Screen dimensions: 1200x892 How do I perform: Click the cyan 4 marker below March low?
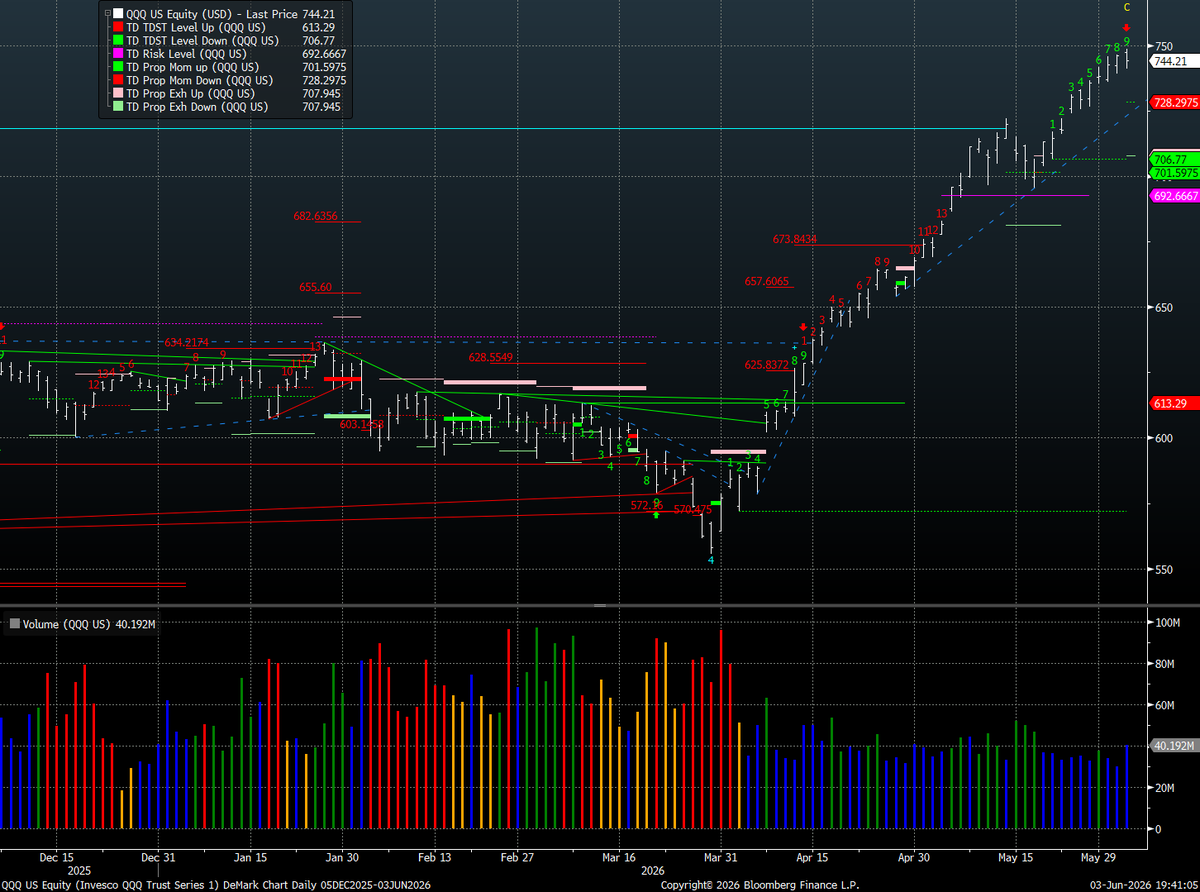tap(711, 560)
